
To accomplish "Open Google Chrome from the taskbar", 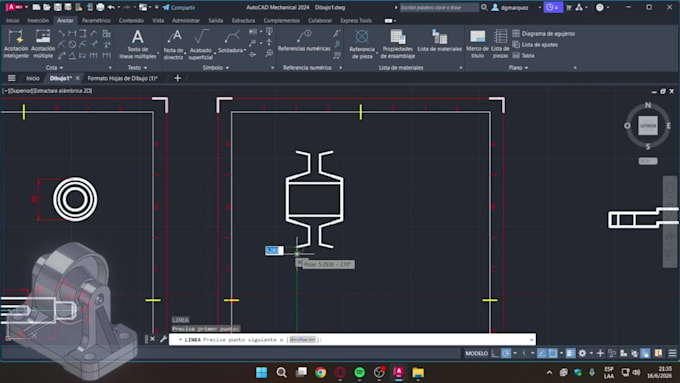I will click(321, 372).
